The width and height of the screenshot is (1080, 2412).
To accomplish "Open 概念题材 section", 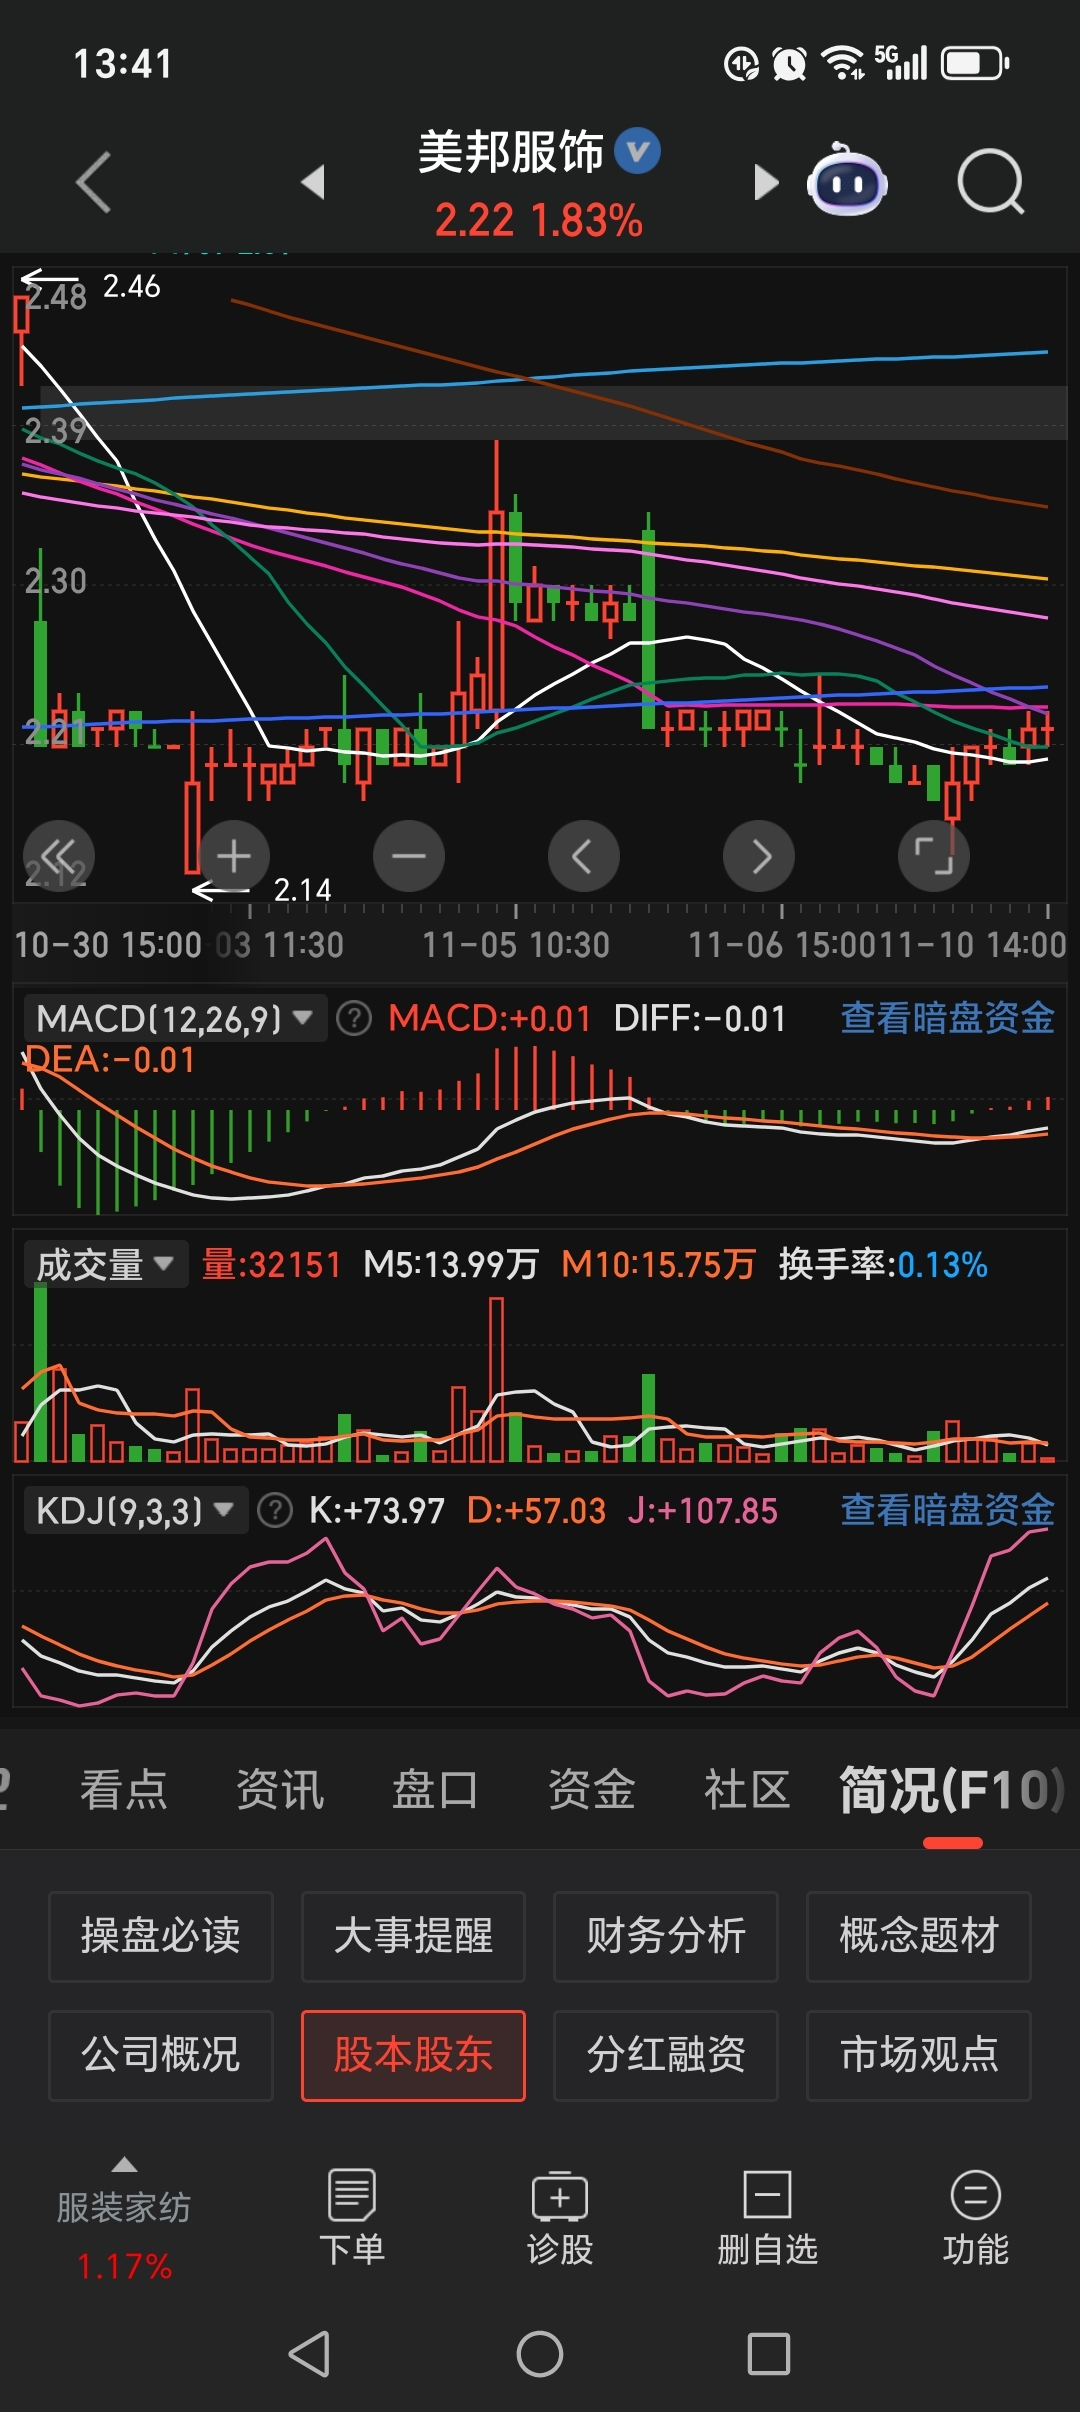I will [x=919, y=1936].
